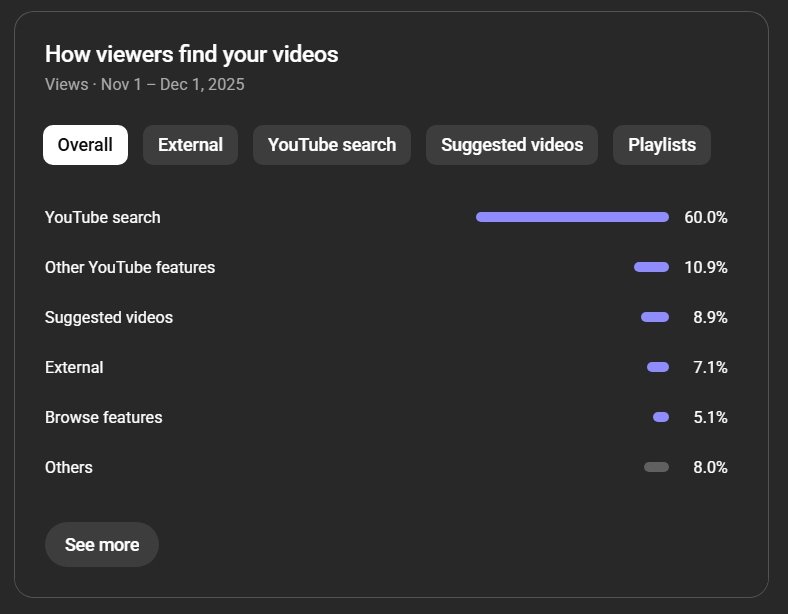788x614 pixels.
Task: Select the Overall tab
Action: pos(85,145)
